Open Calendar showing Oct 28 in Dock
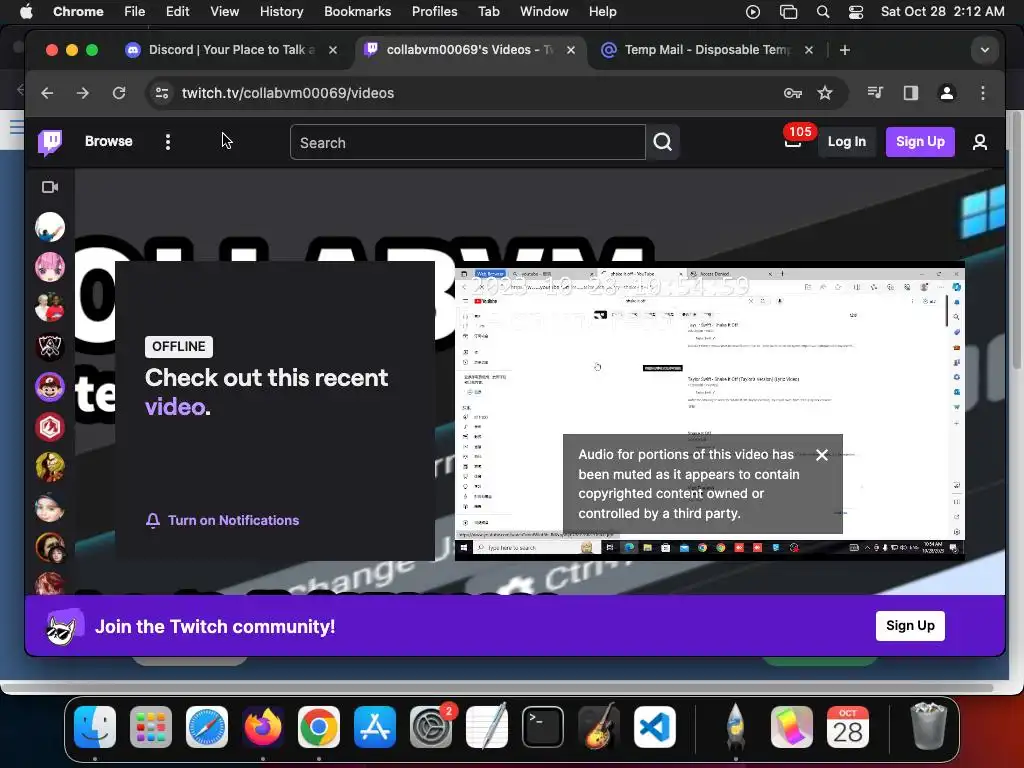The width and height of the screenshot is (1024, 768). point(848,727)
